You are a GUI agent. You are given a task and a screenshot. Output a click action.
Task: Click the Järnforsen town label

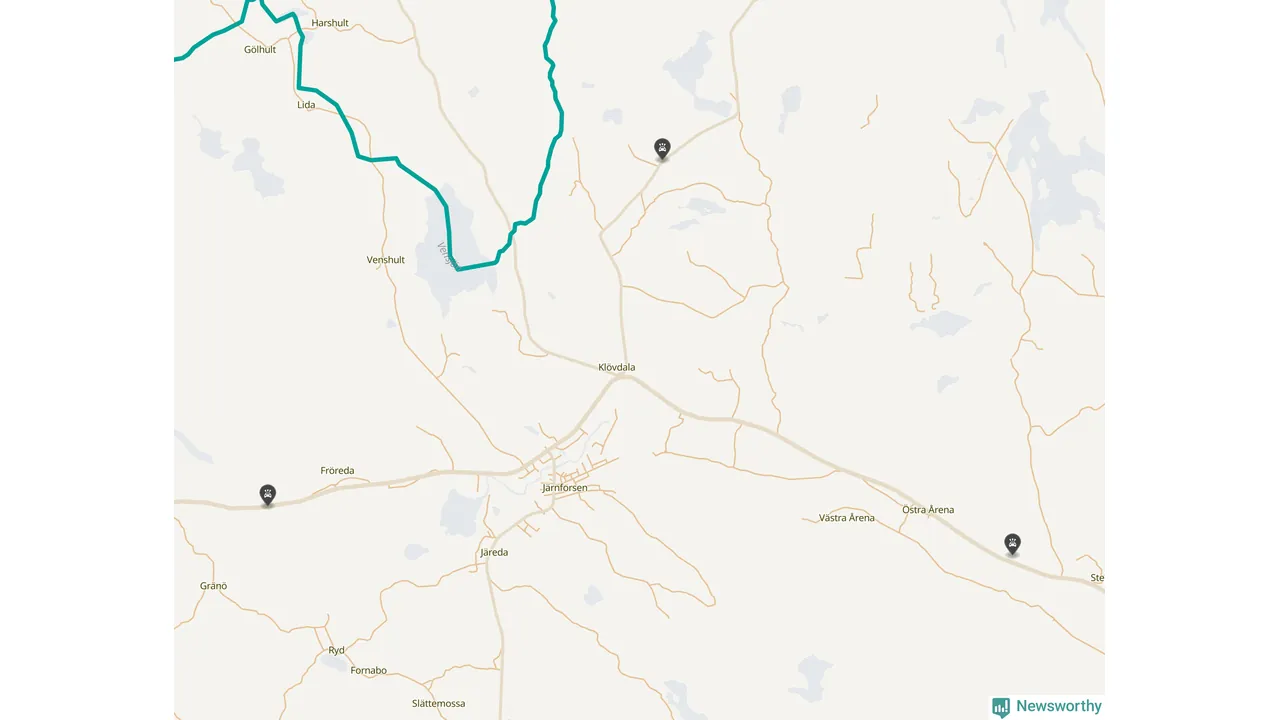[x=564, y=488]
